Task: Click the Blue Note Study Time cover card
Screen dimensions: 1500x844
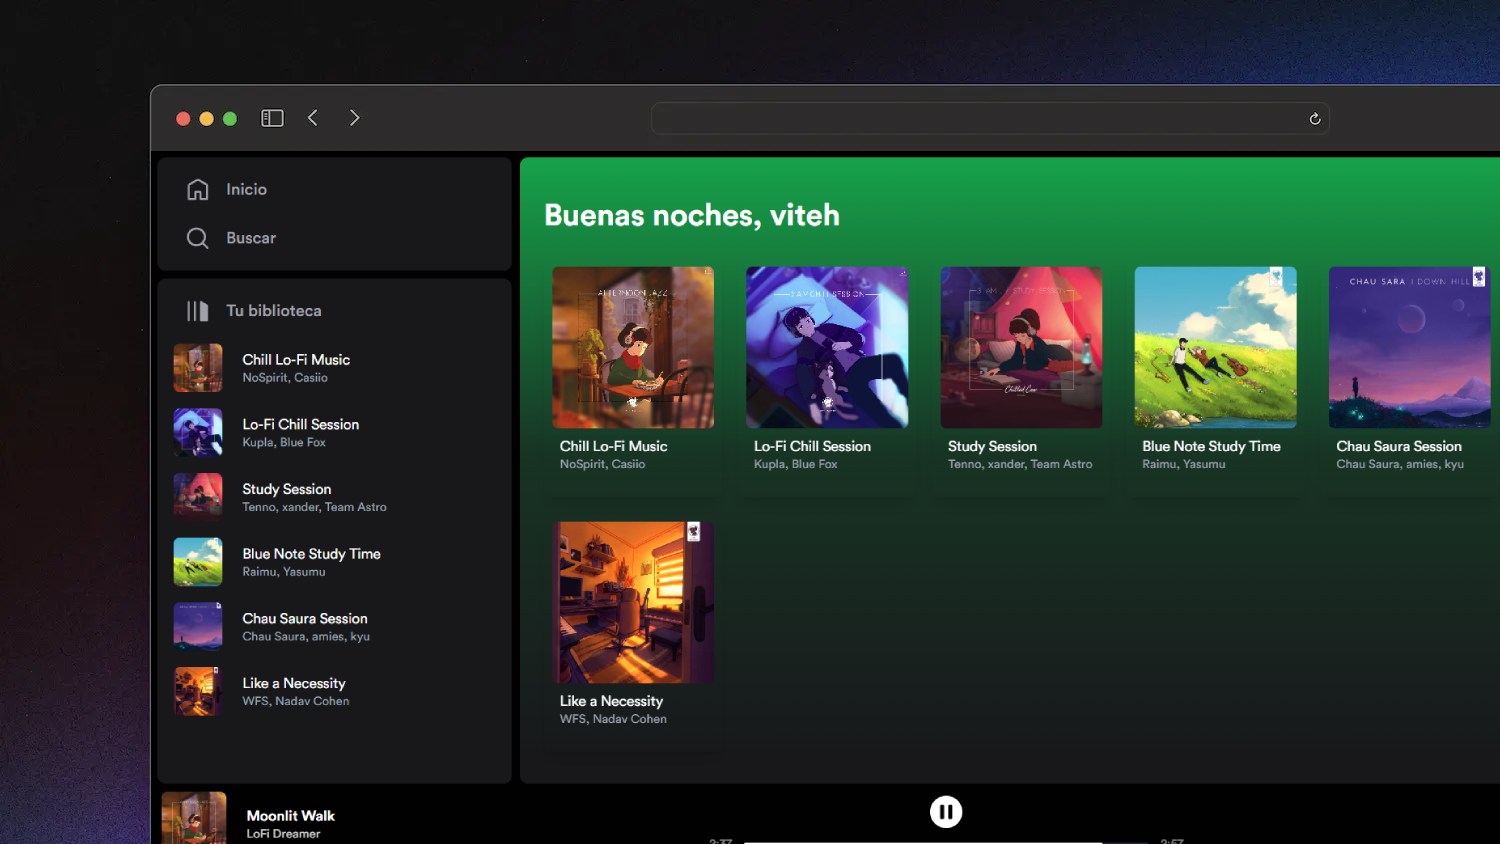Action: pos(1215,348)
